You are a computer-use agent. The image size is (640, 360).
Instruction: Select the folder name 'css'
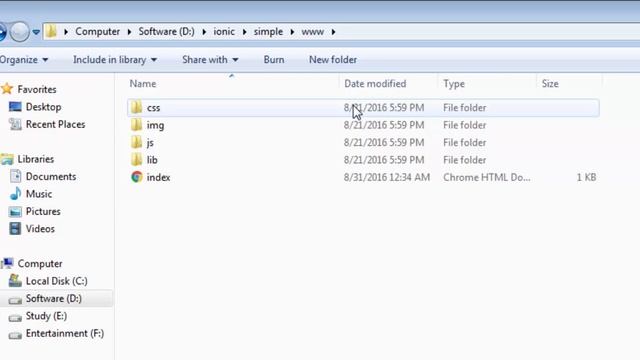coord(153,108)
